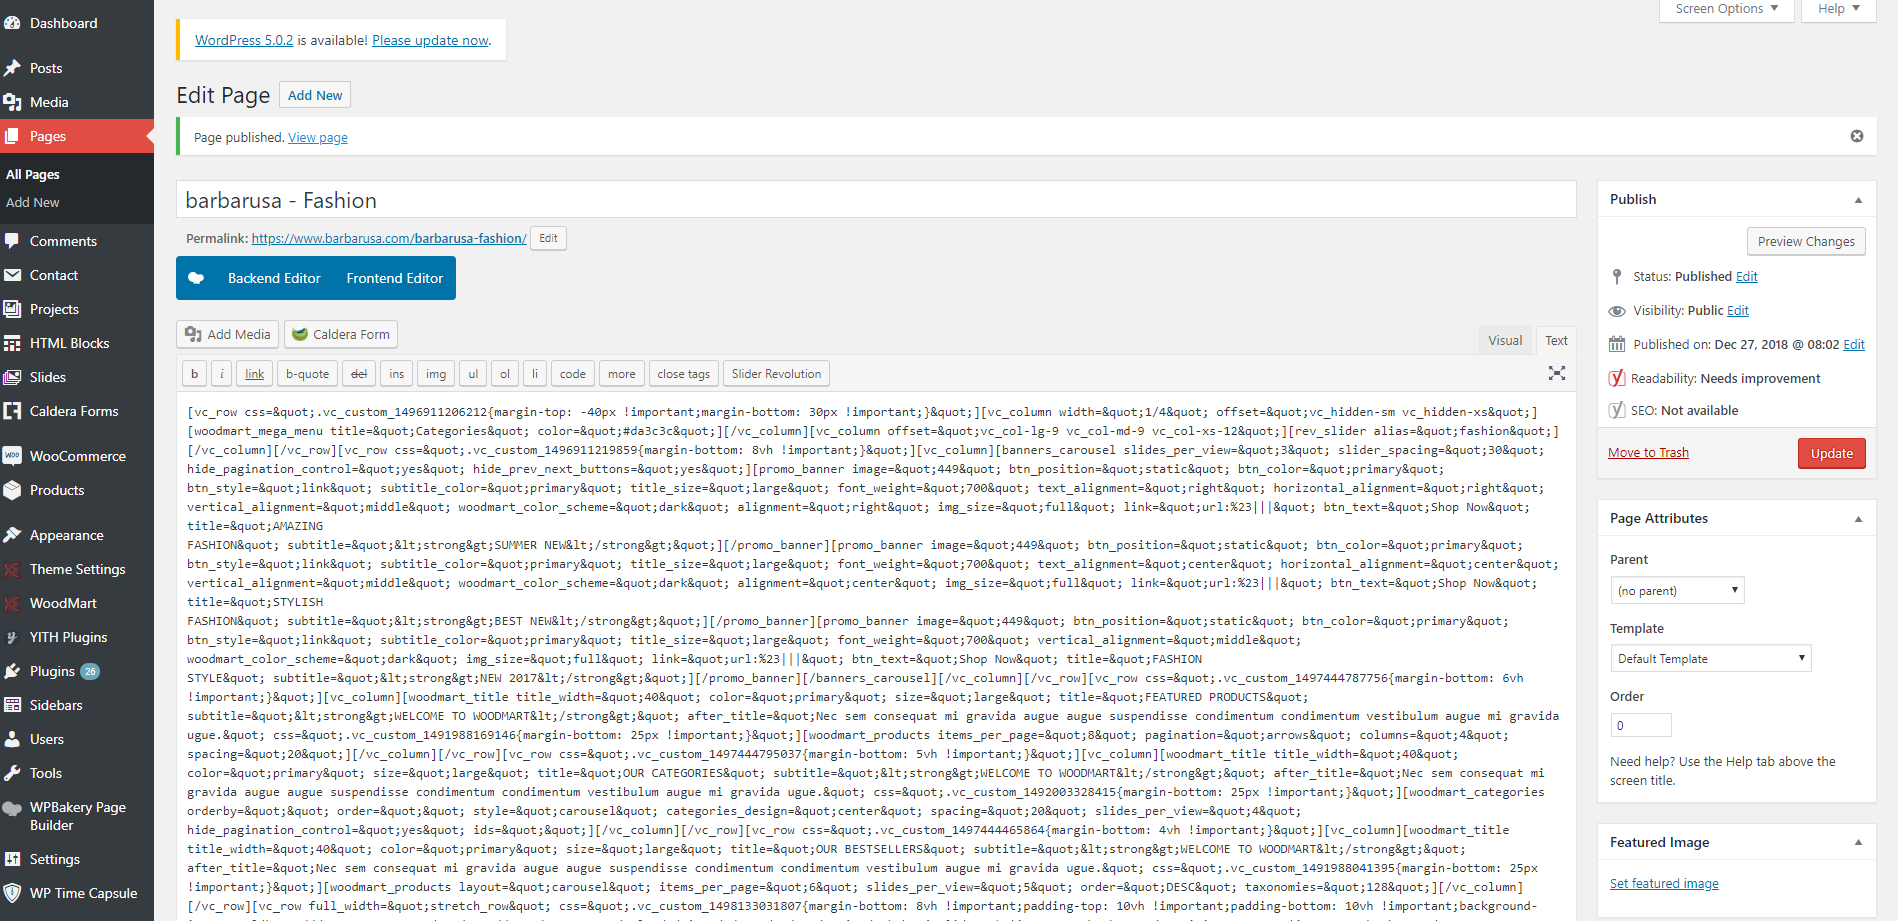Click the Caldera Form button
Image resolution: width=1898 pixels, height=921 pixels.
pos(342,334)
